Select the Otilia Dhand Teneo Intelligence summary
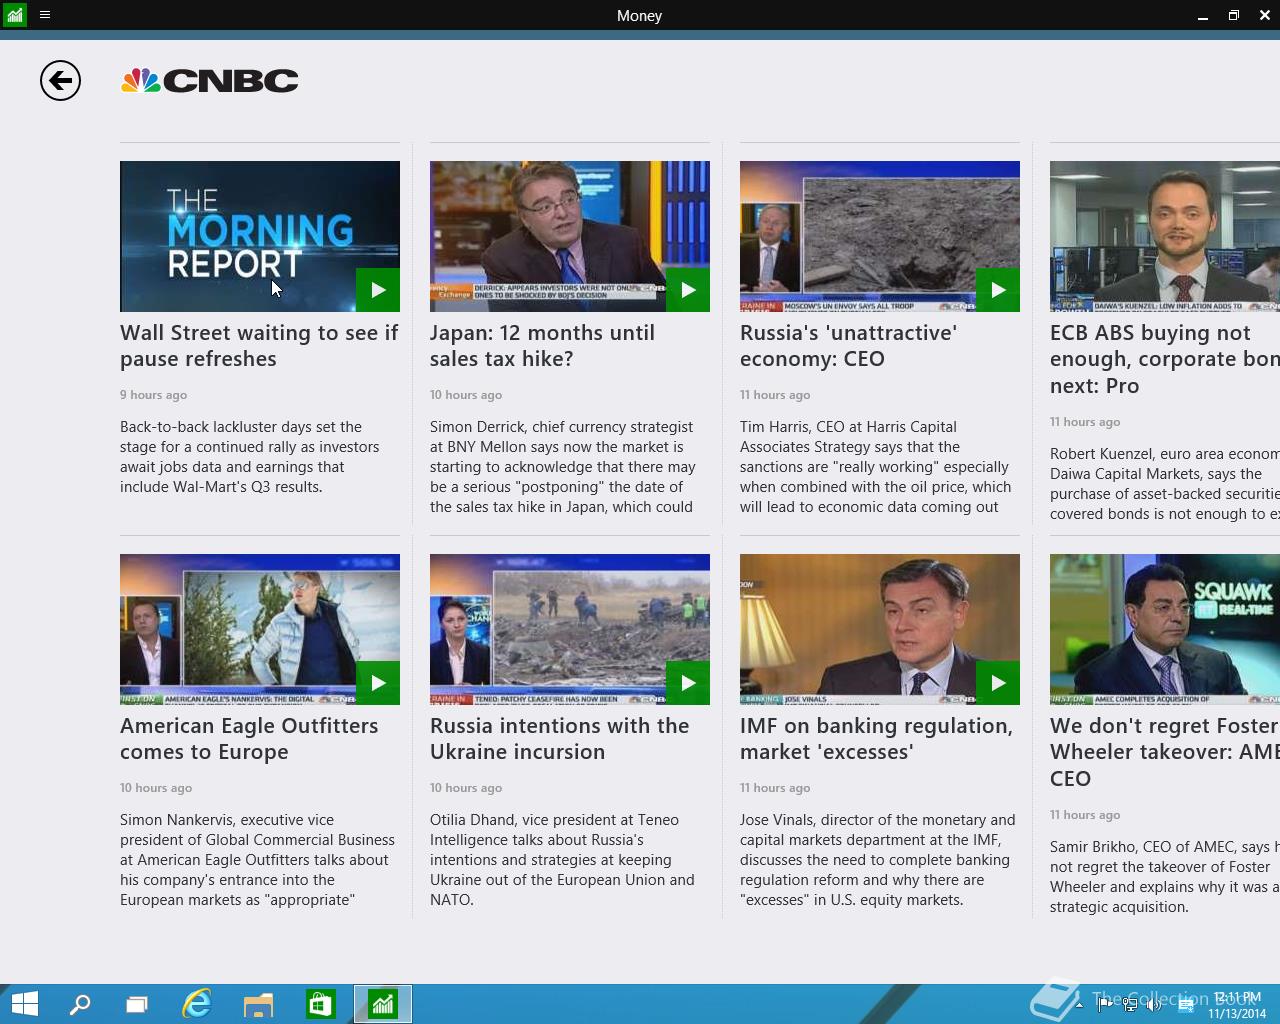Screen dimensions: 1280x1024 point(562,860)
